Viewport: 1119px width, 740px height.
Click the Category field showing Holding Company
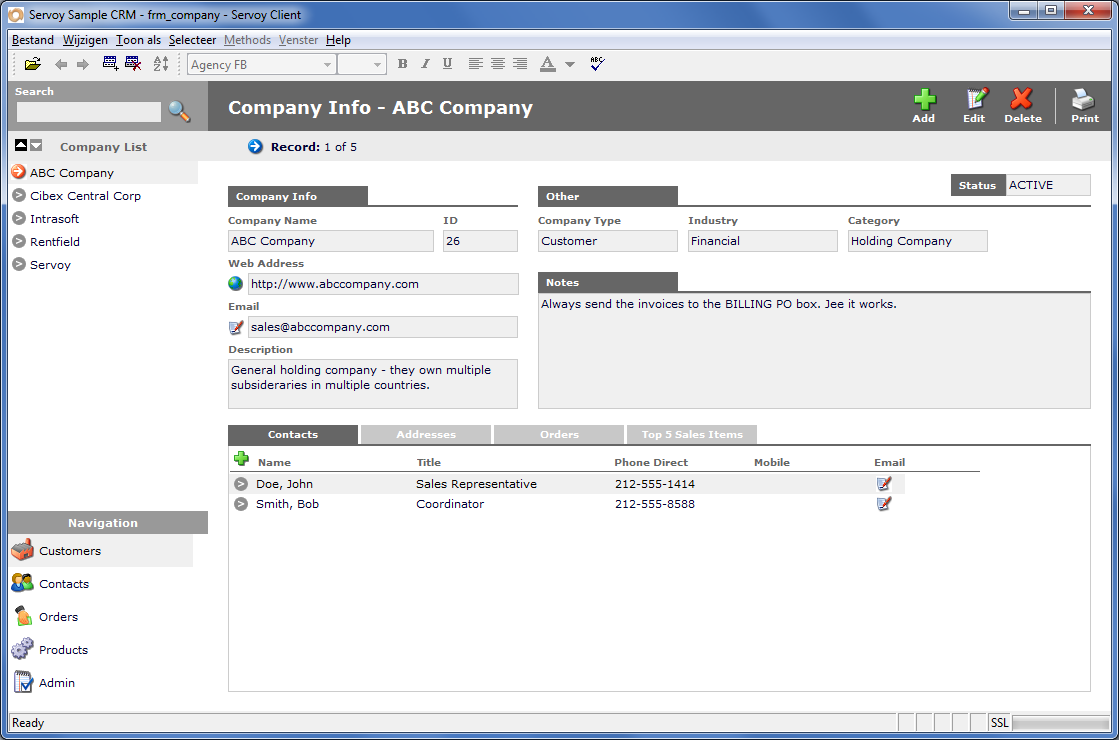pos(918,241)
